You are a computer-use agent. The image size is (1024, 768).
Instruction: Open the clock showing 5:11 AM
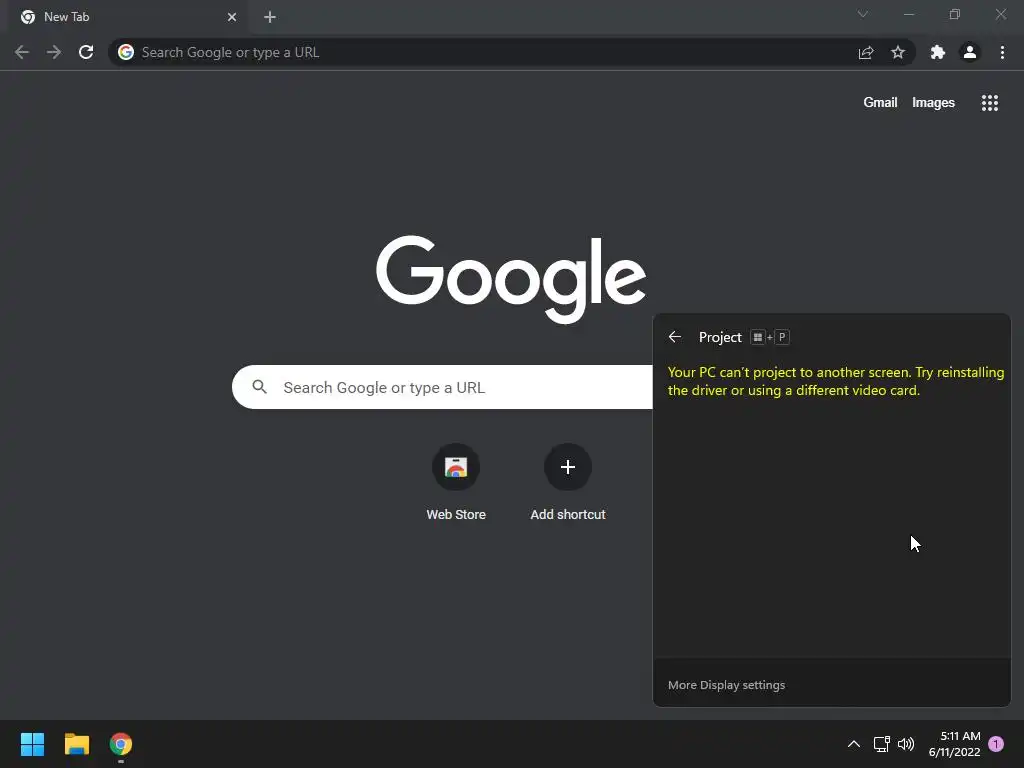coord(954,744)
